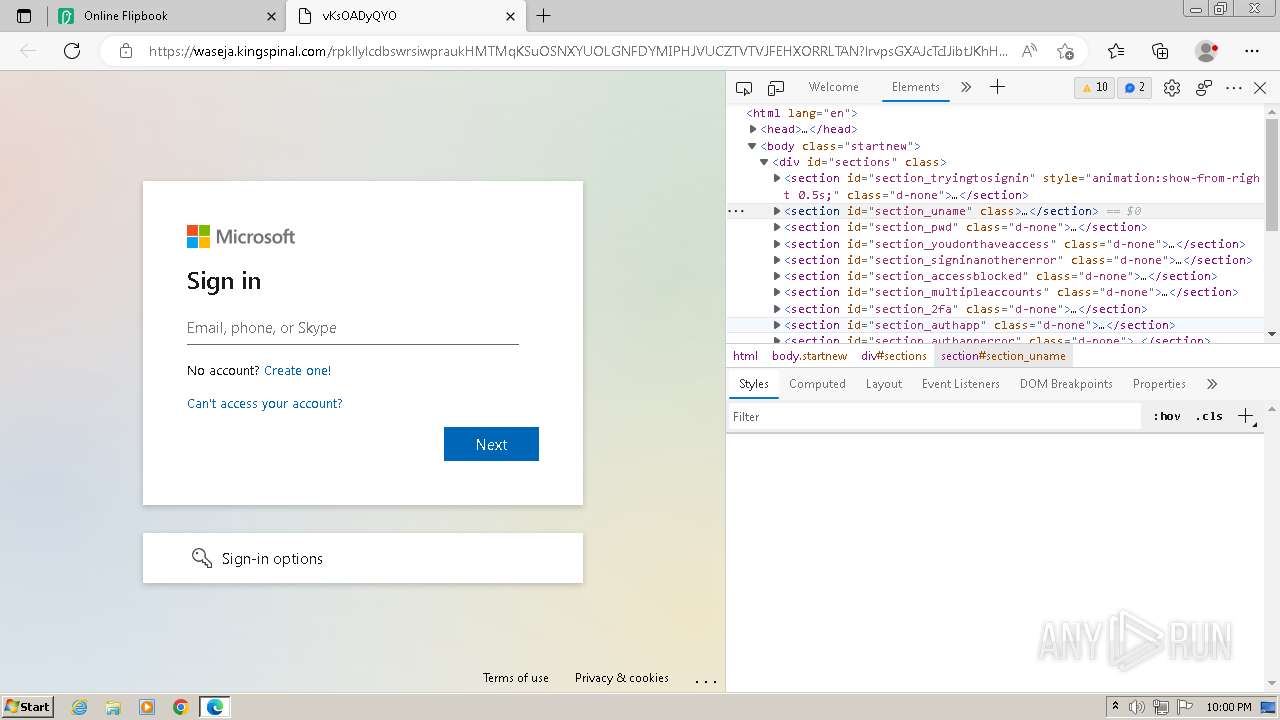Screen dimensions: 1280x720
Task: Toggle :hov element state panel
Action: (1166, 416)
